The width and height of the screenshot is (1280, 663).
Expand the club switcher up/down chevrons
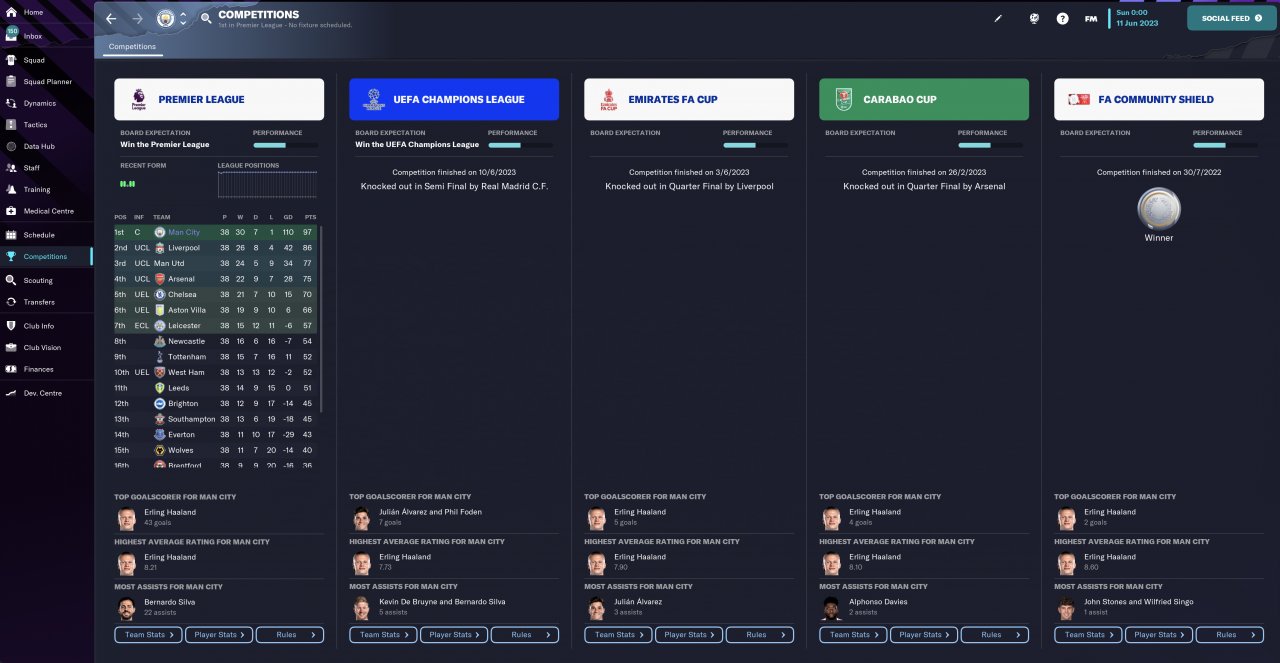click(x=183, y=18)
